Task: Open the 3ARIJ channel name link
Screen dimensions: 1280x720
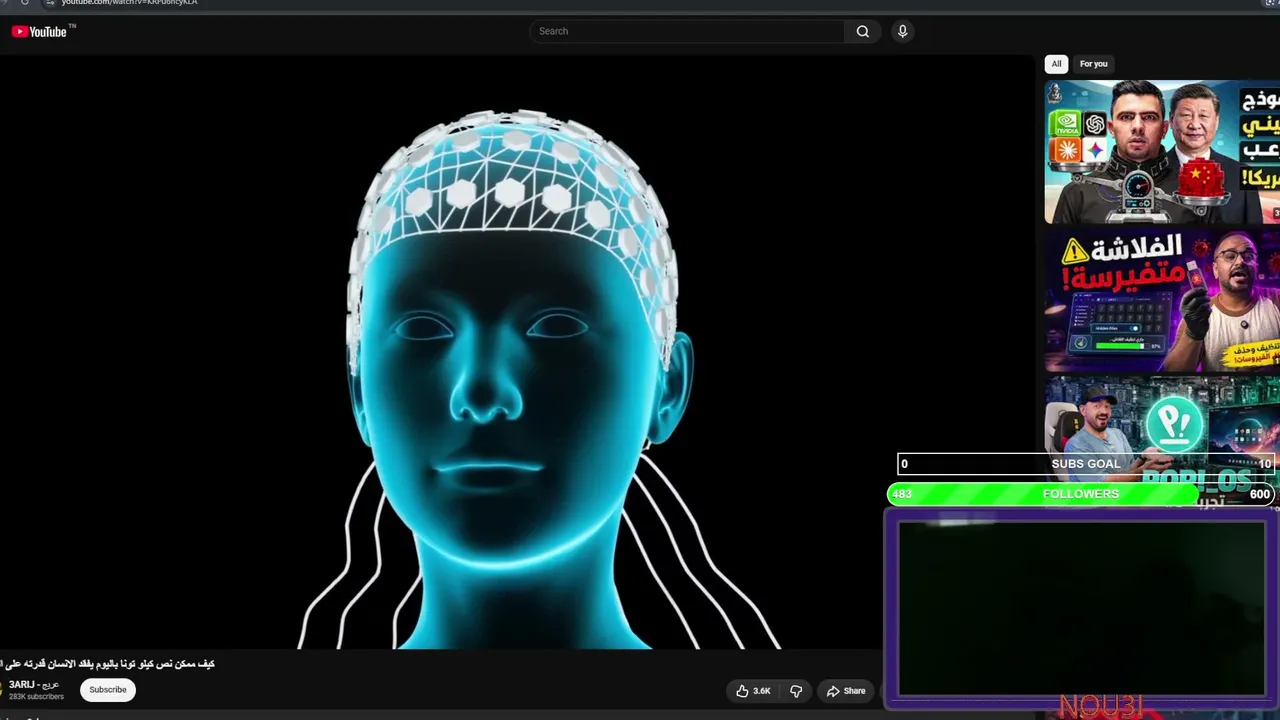Action: pos(34,685)
